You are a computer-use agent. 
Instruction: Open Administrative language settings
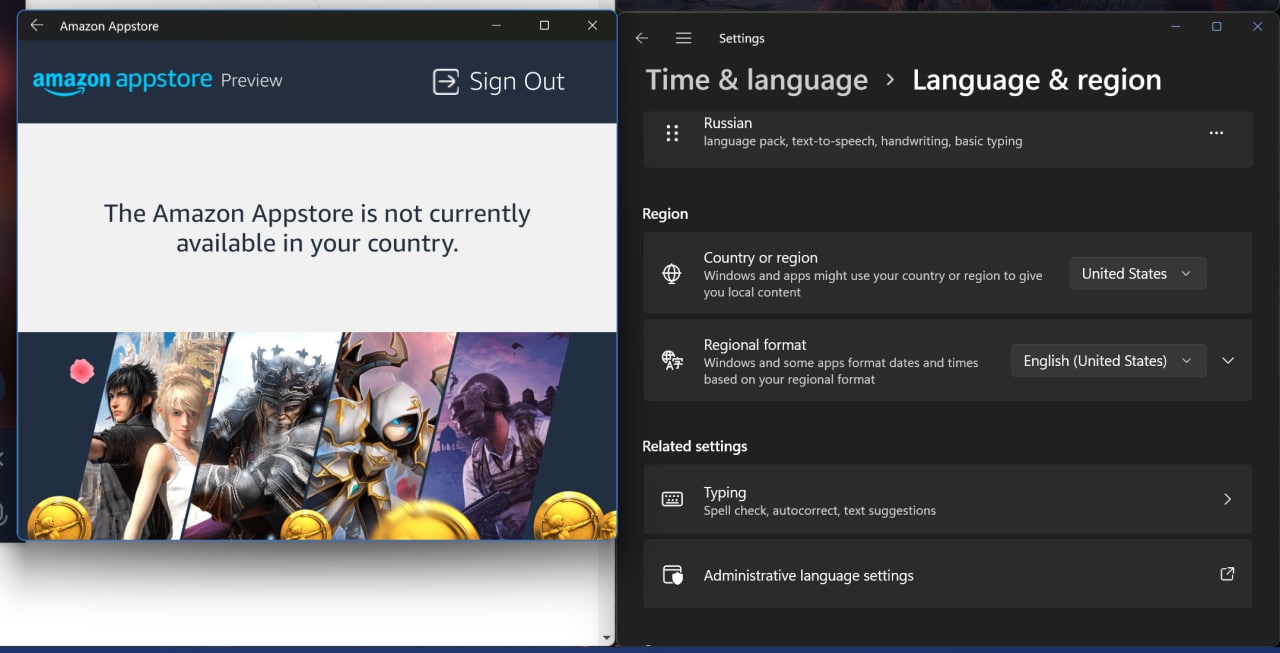tap(947, 575)
